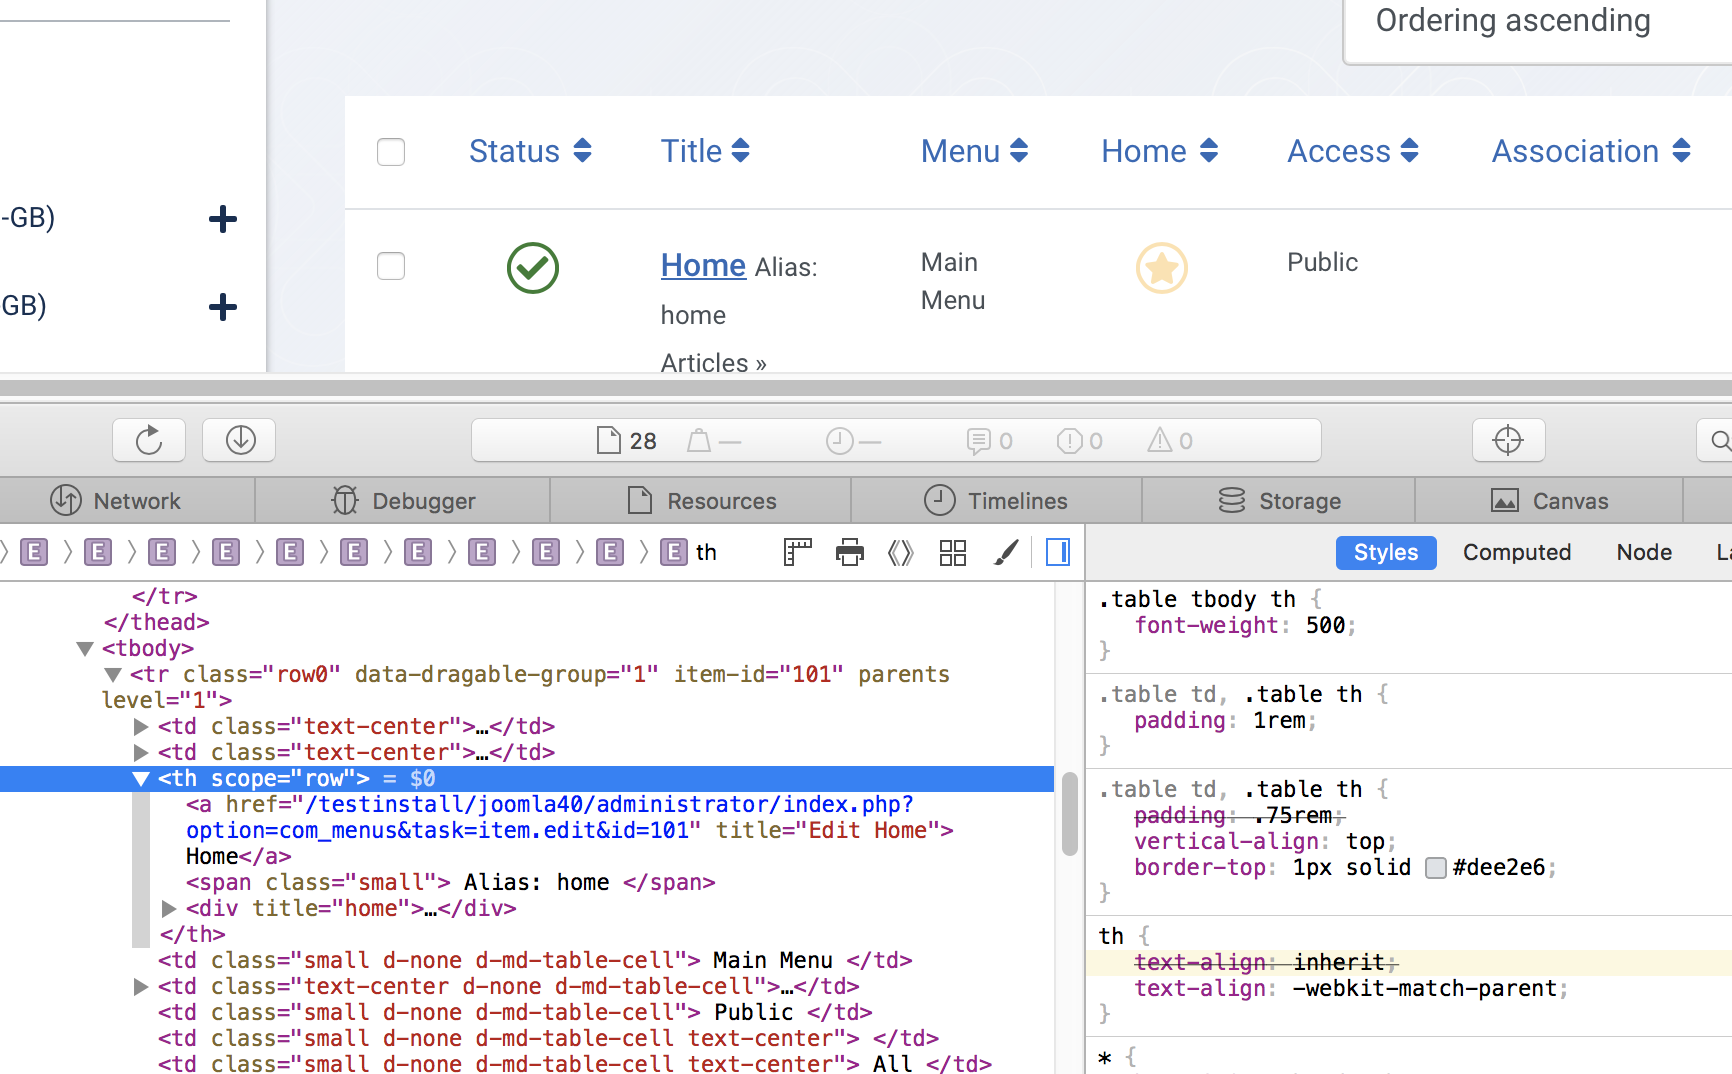Click the resource count document icon showing 28
Screen dimensions: 1732x1074
point(608,440)
